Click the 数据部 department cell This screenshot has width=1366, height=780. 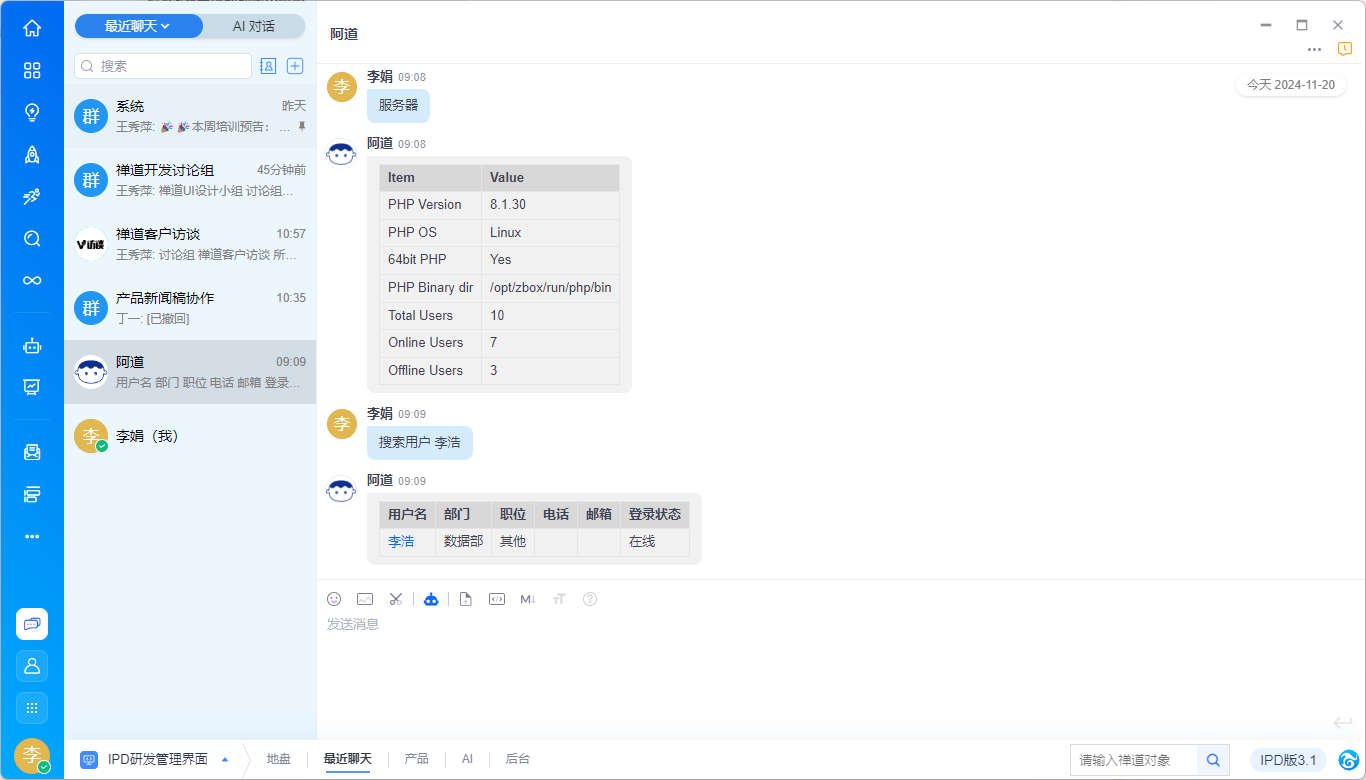click(x=463, y=542)
